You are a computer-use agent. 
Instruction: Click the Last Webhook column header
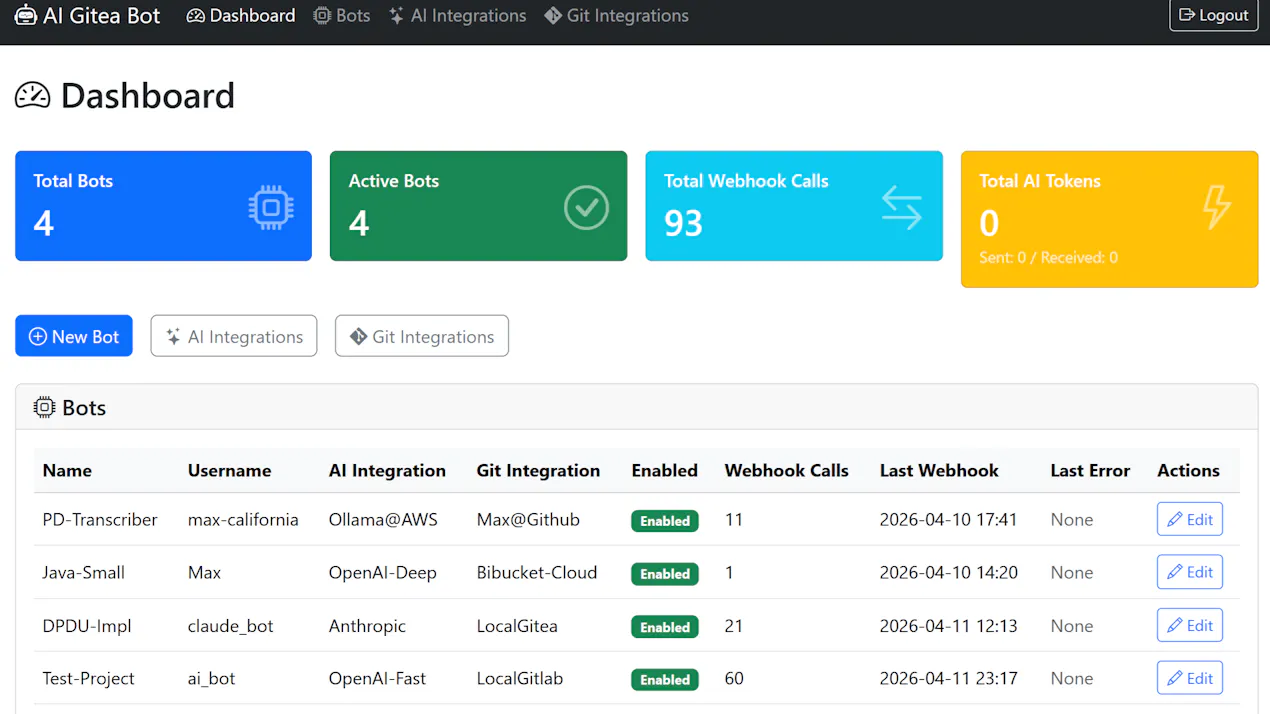tap(939, 470)
